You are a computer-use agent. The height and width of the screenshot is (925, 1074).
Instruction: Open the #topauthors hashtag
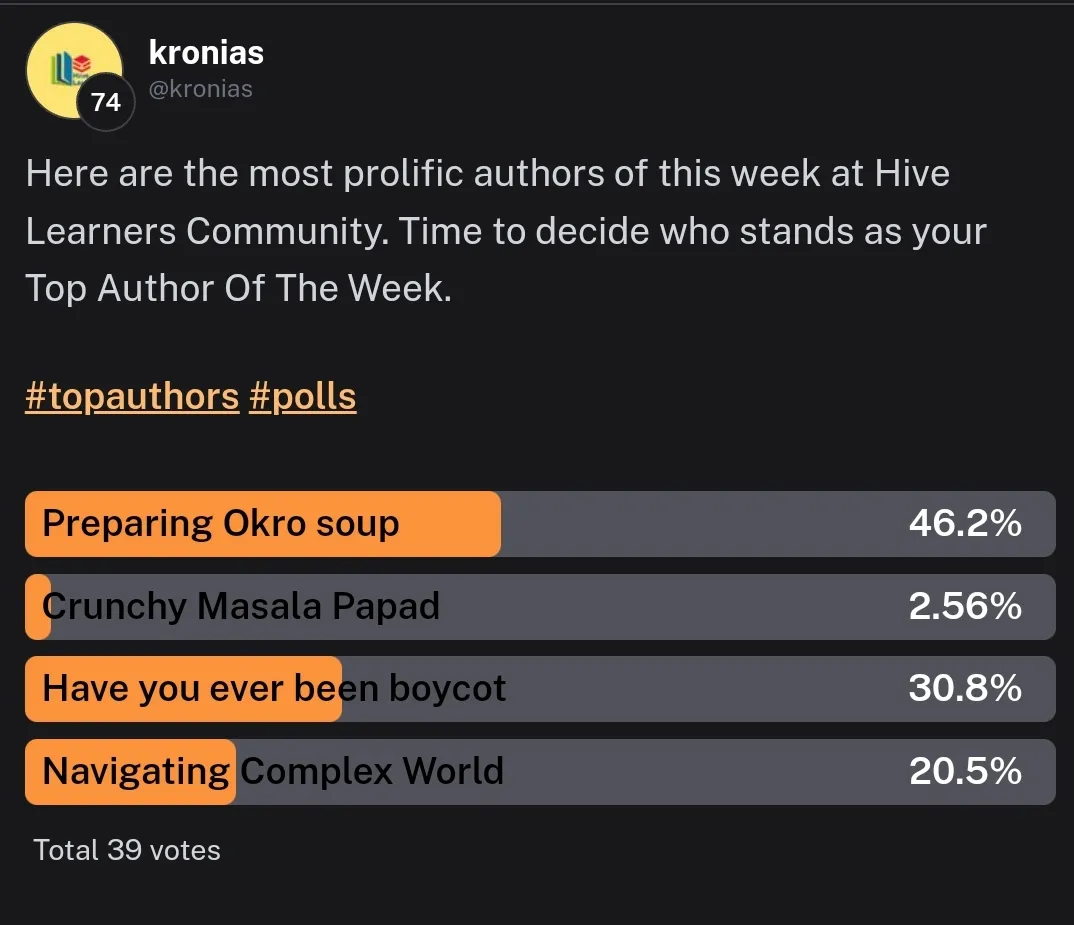tap(132, 397)
